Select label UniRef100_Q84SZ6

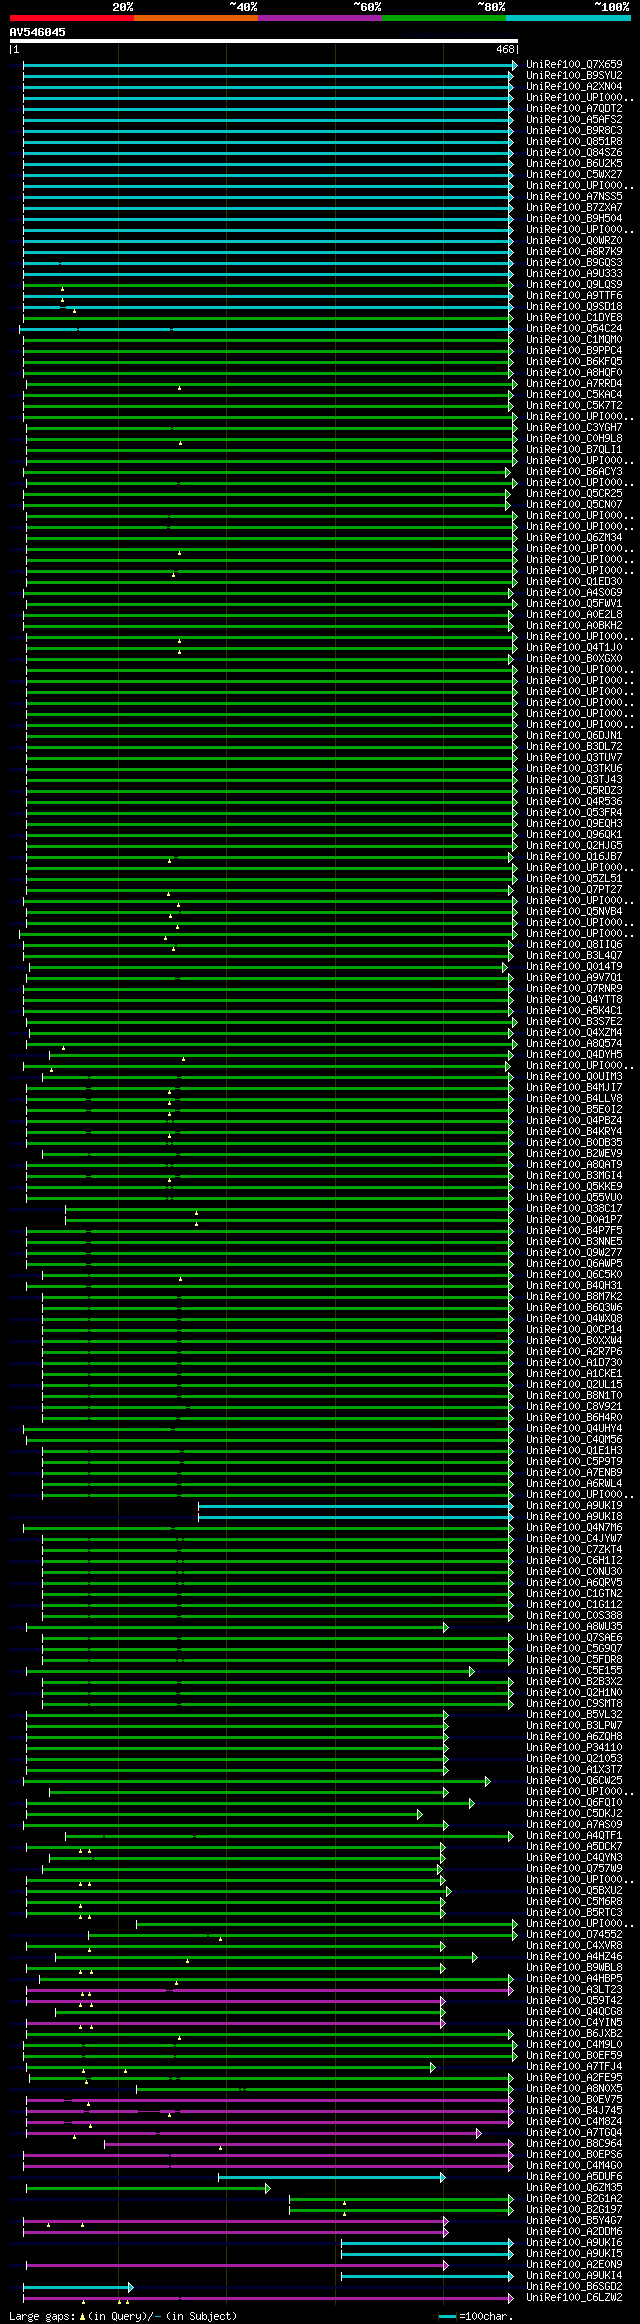tap(574, 153)
